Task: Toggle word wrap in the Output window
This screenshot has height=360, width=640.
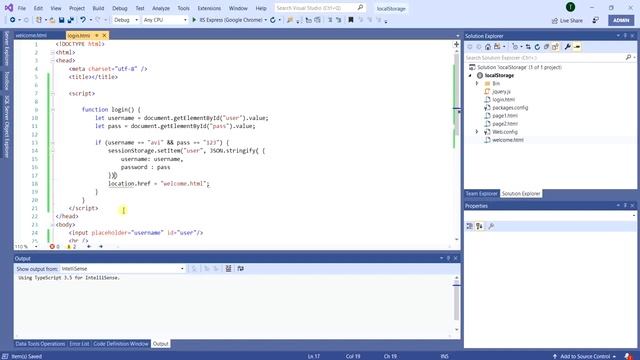Action: pos(240,269)
